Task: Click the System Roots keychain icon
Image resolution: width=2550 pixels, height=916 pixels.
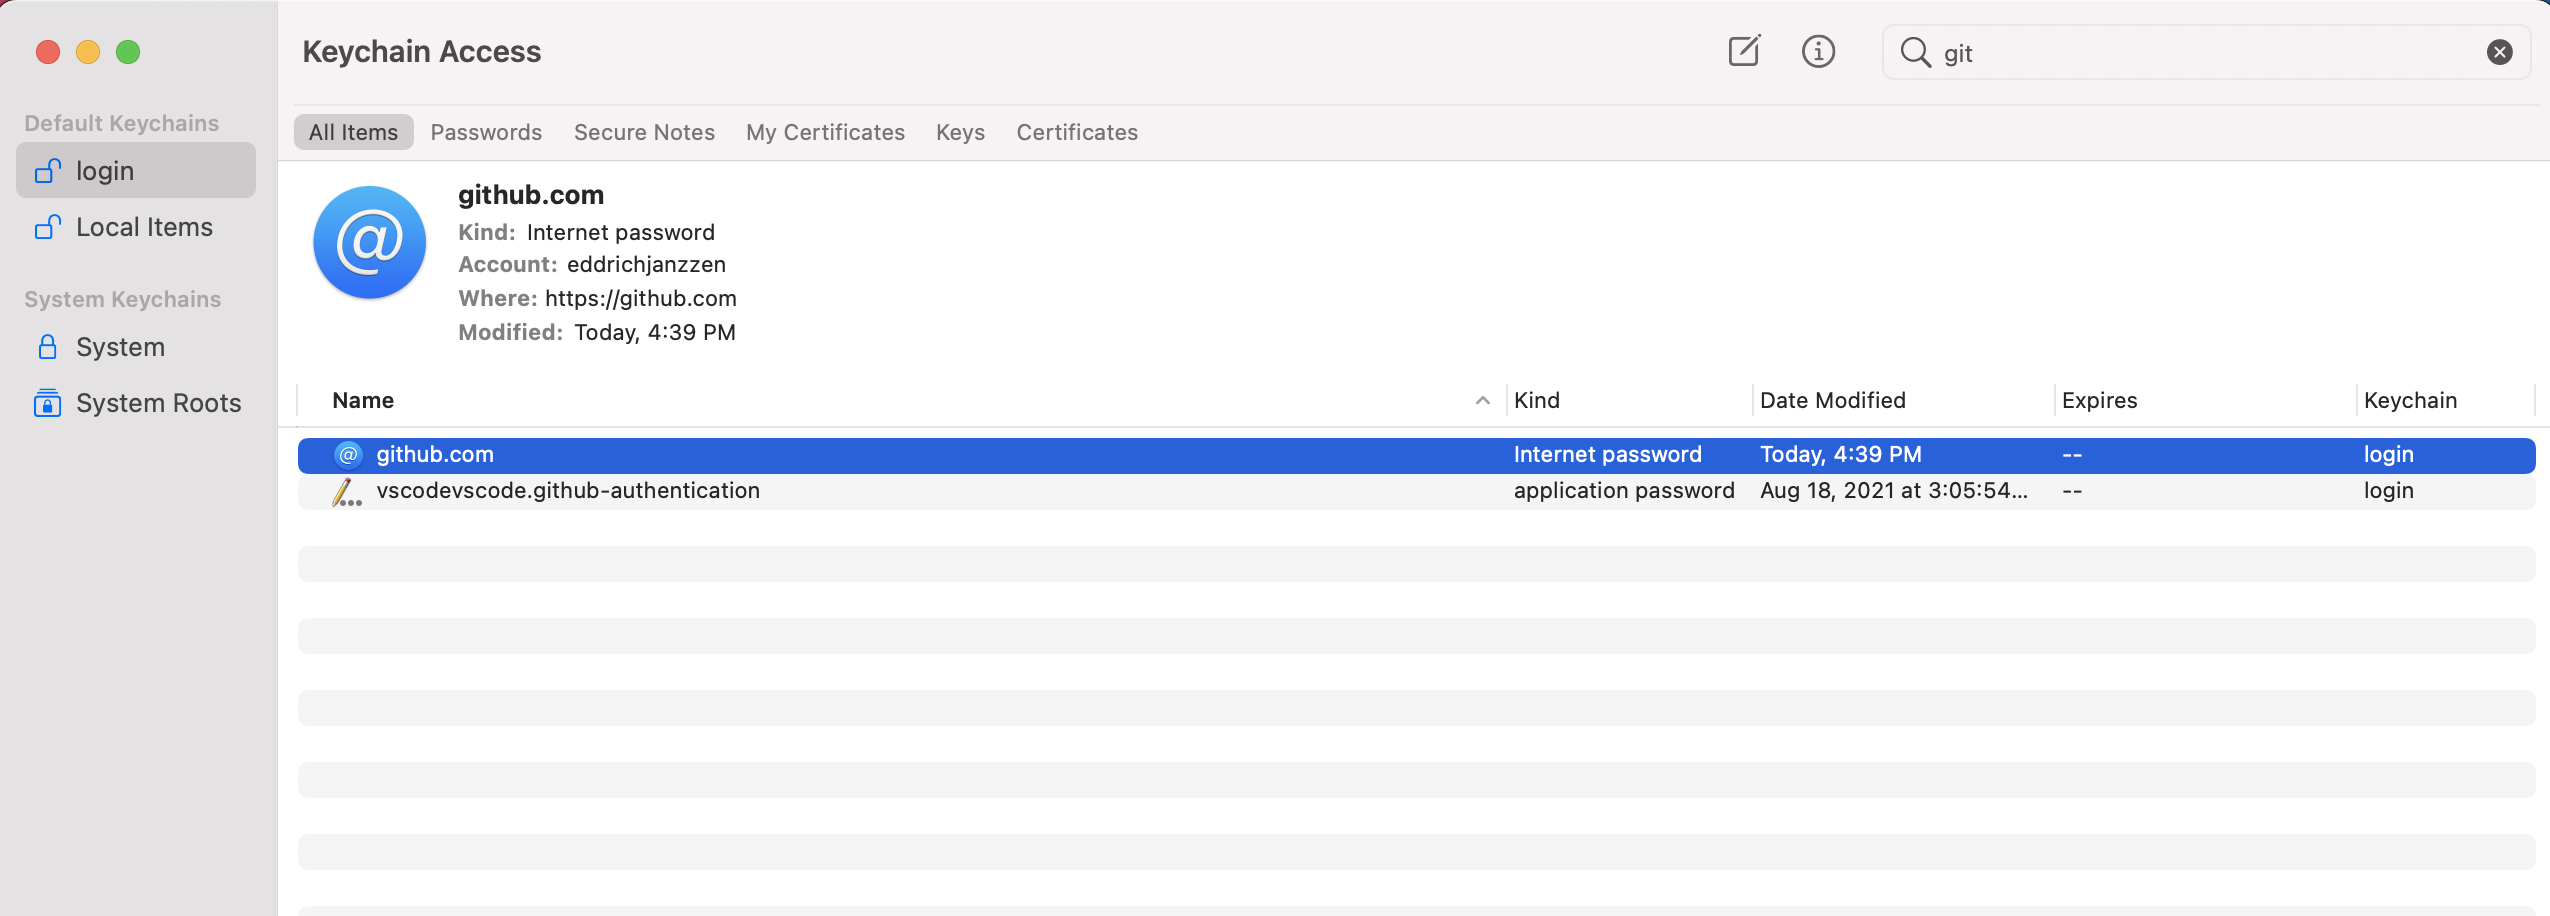Action: coord(47,402)
